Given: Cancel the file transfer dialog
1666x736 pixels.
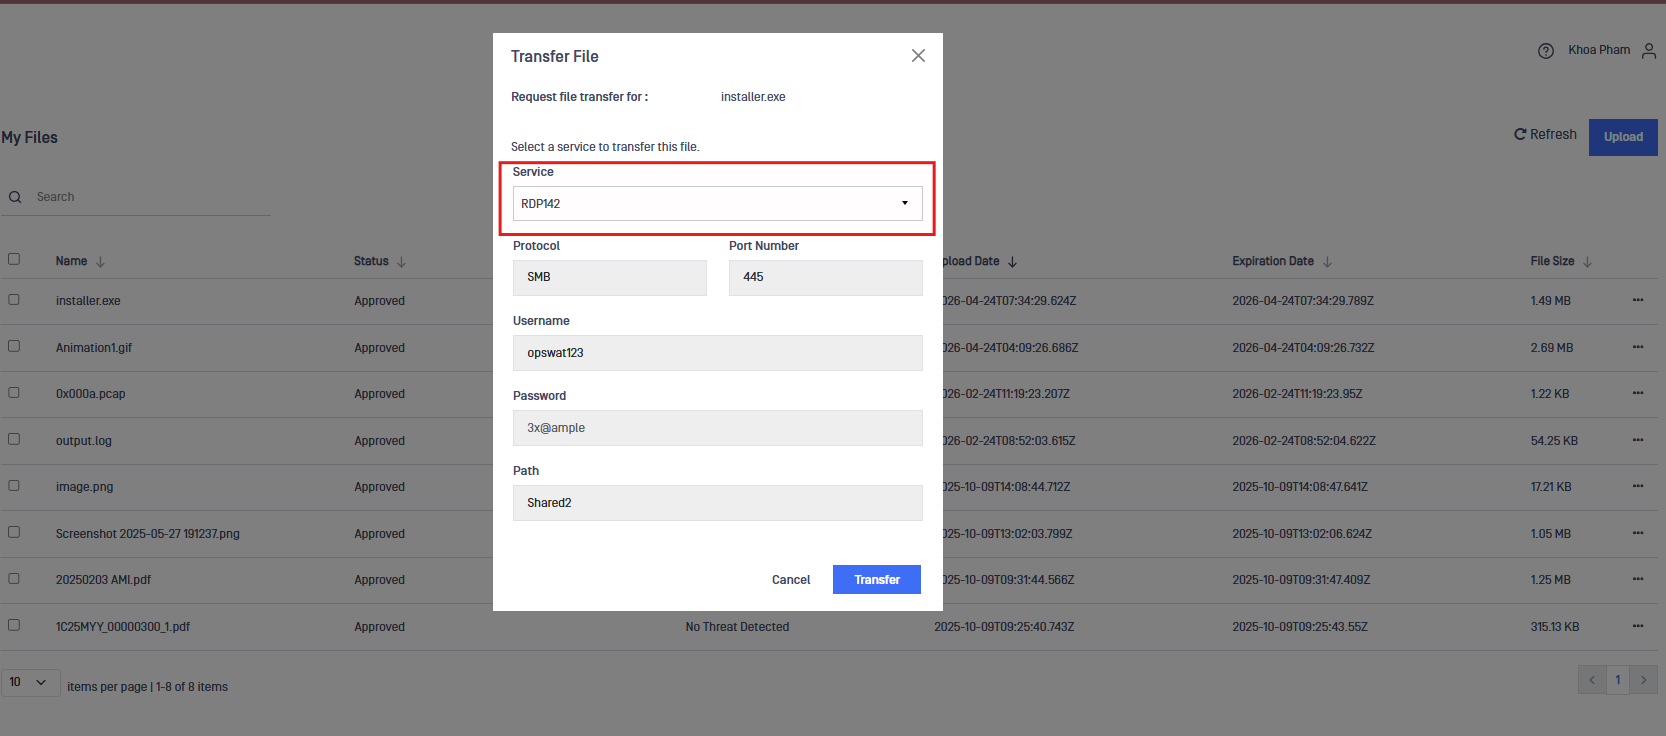Looking at the screenshot, I should 791,580.
